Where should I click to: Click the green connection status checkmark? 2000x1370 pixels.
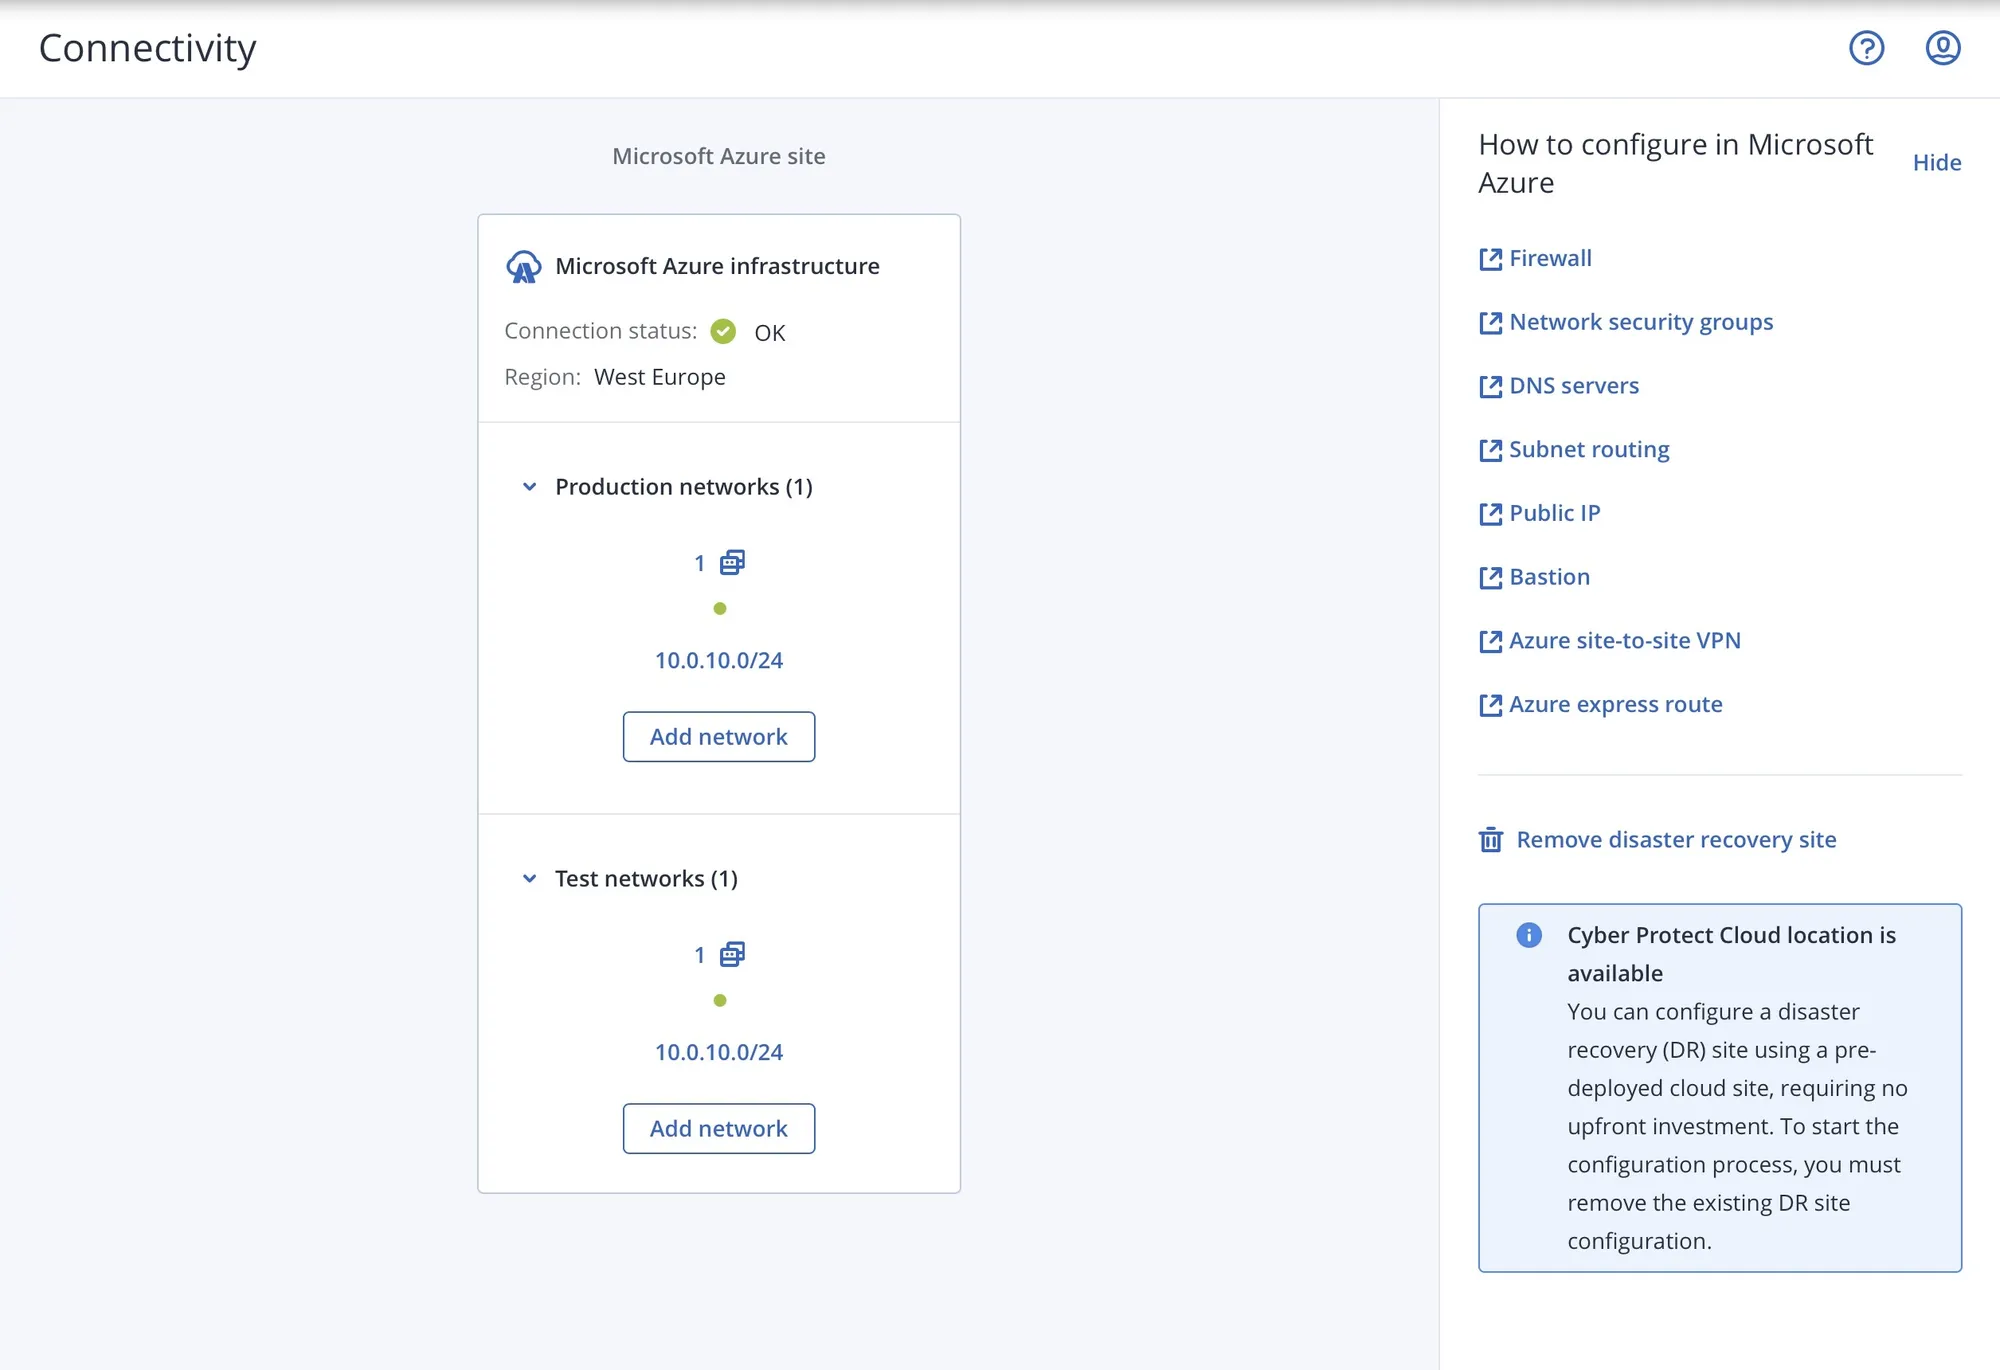[723, 332]
